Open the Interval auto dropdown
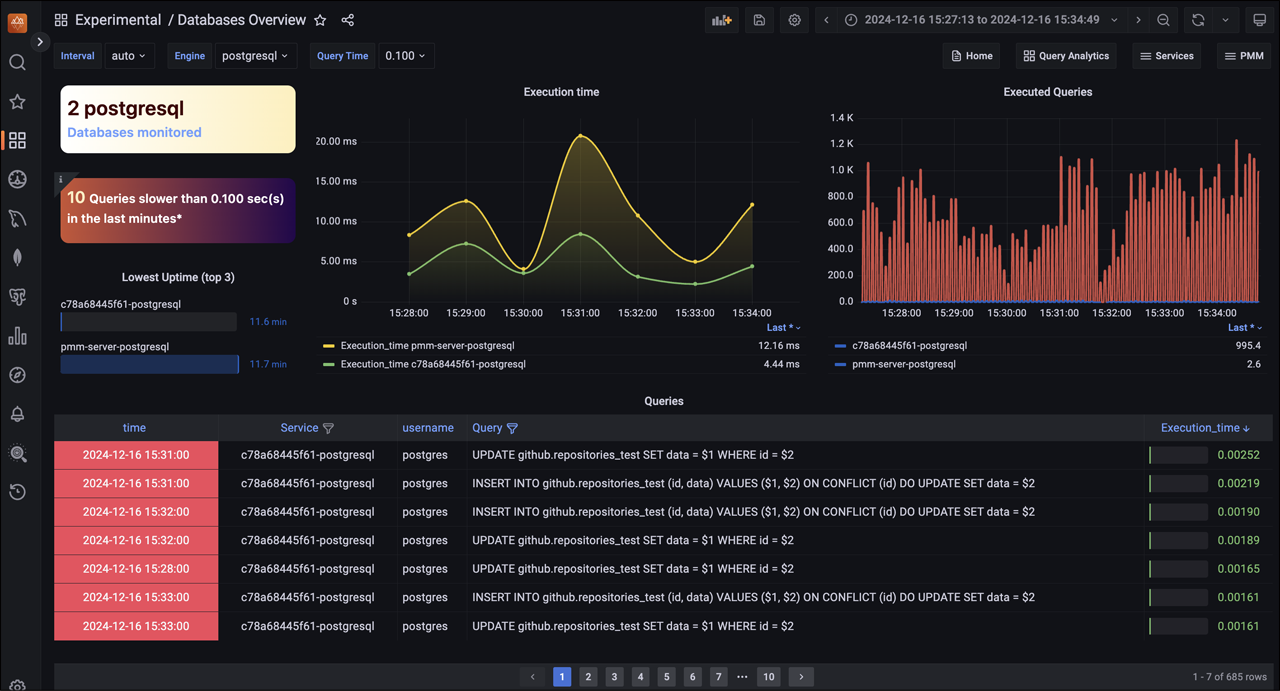The height and width of the screenshot is (691, 1280). [x=128, y=56]
